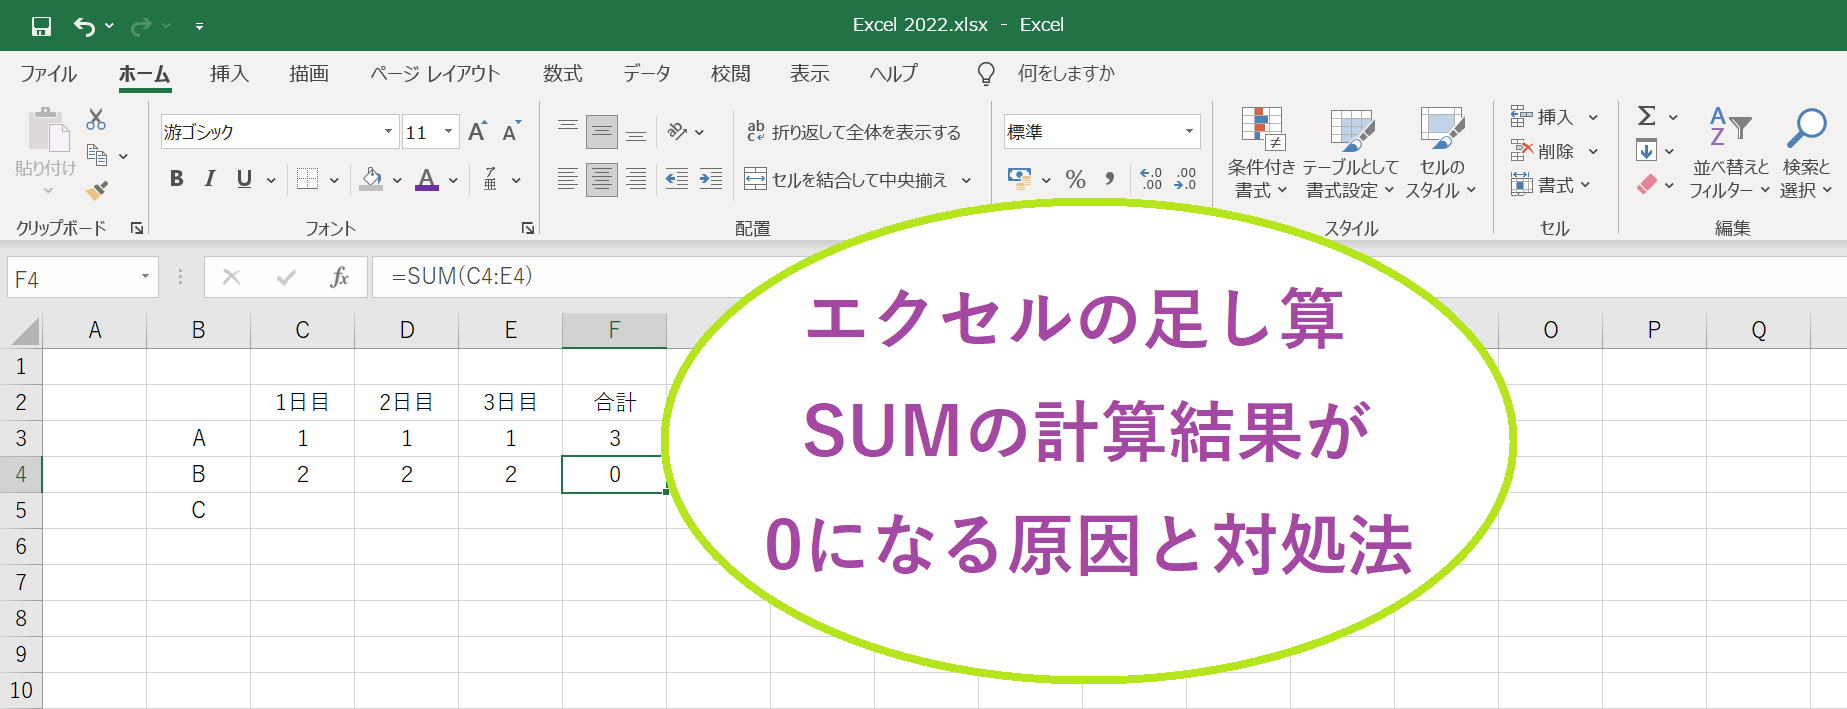Screen dimensions: 1847x709
Task: Open the ページ レイアウト tab
Action: point(435,74)
